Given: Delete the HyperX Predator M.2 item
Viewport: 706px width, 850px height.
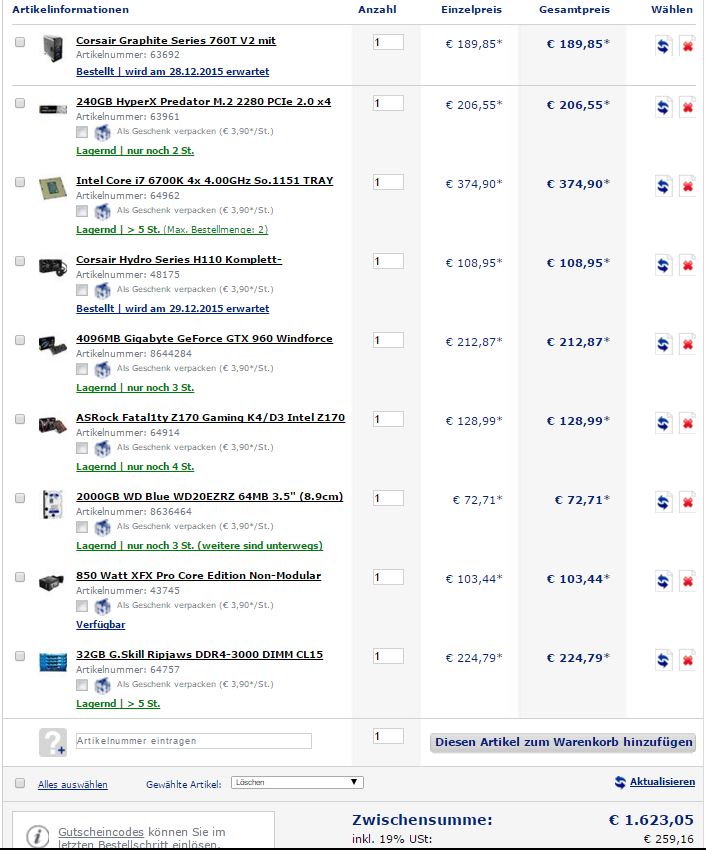Looking at the screenshot, I should pyautogui.click(x=687, y=107).
